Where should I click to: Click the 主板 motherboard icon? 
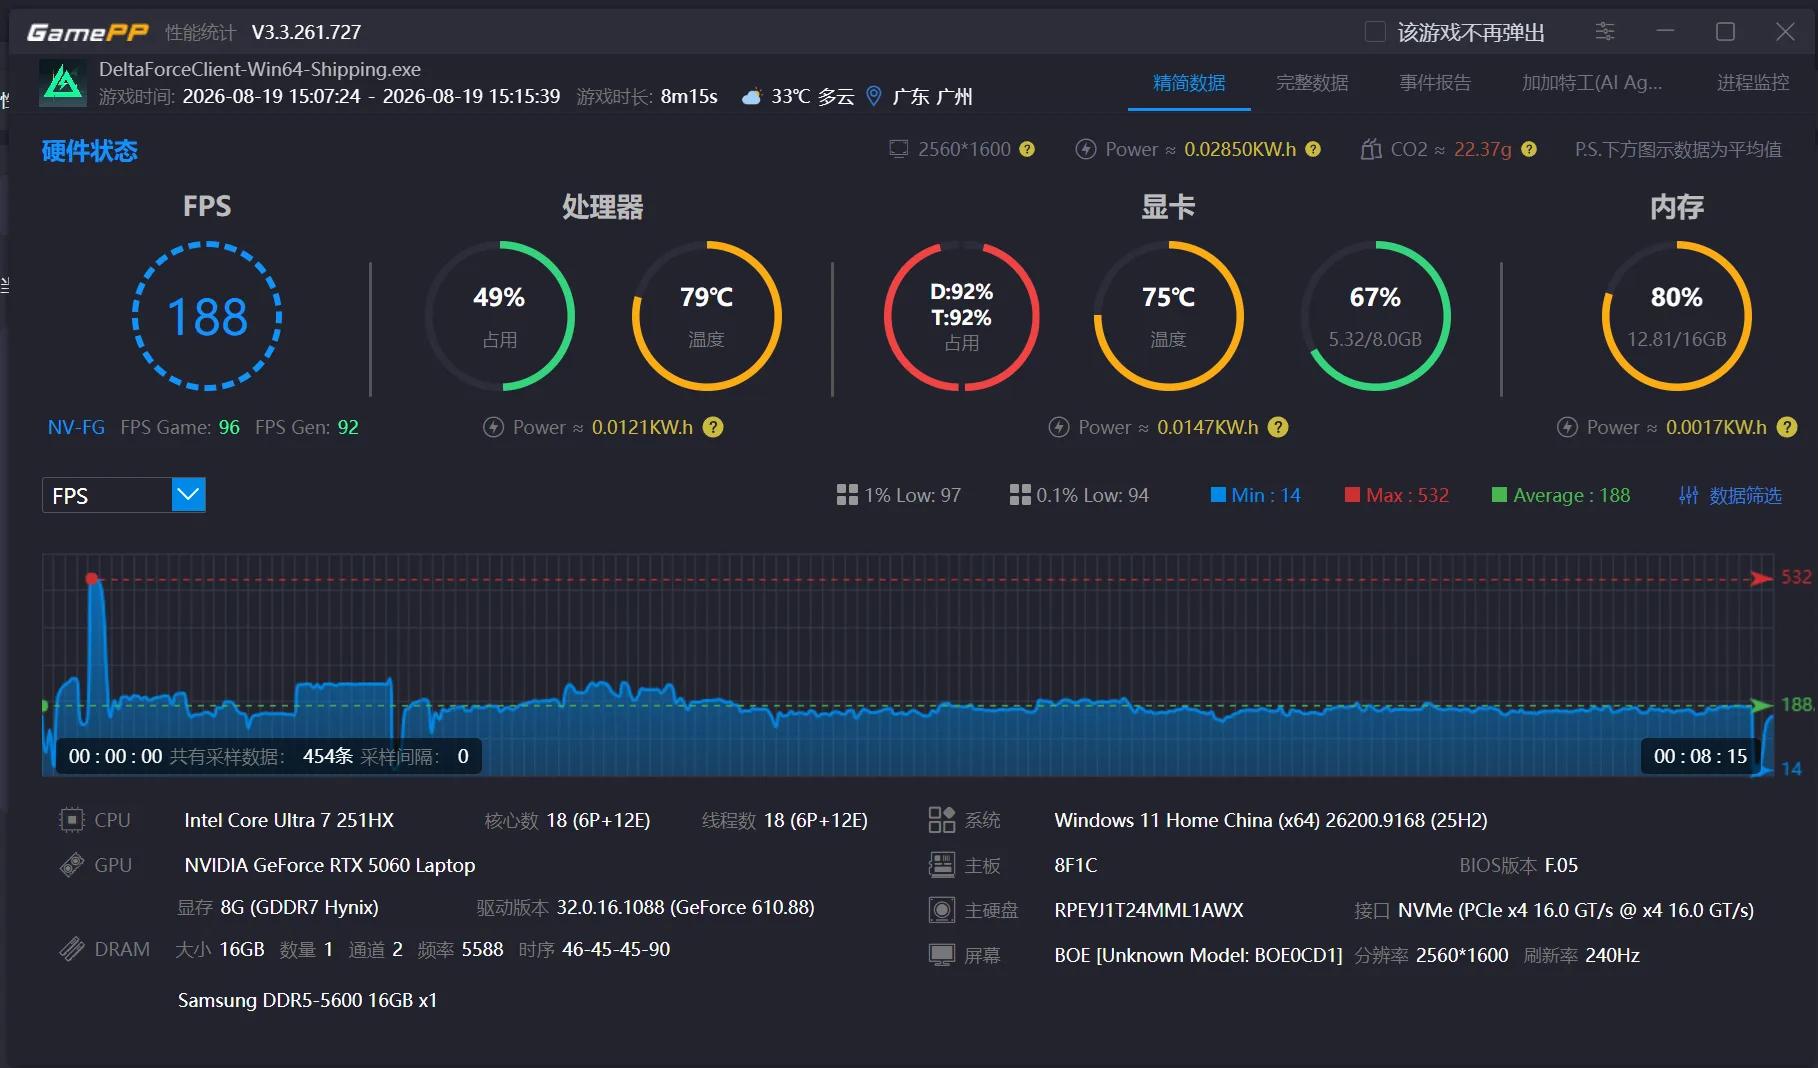942,865
